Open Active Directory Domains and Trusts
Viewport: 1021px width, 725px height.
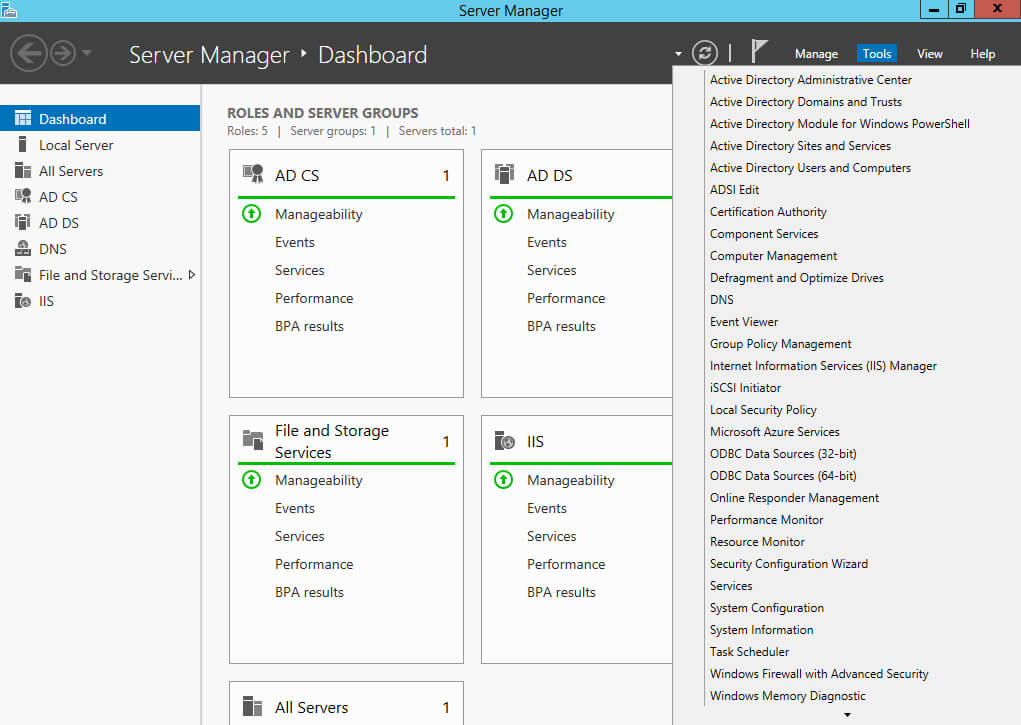pyautogui.click(x=805, y=102)
